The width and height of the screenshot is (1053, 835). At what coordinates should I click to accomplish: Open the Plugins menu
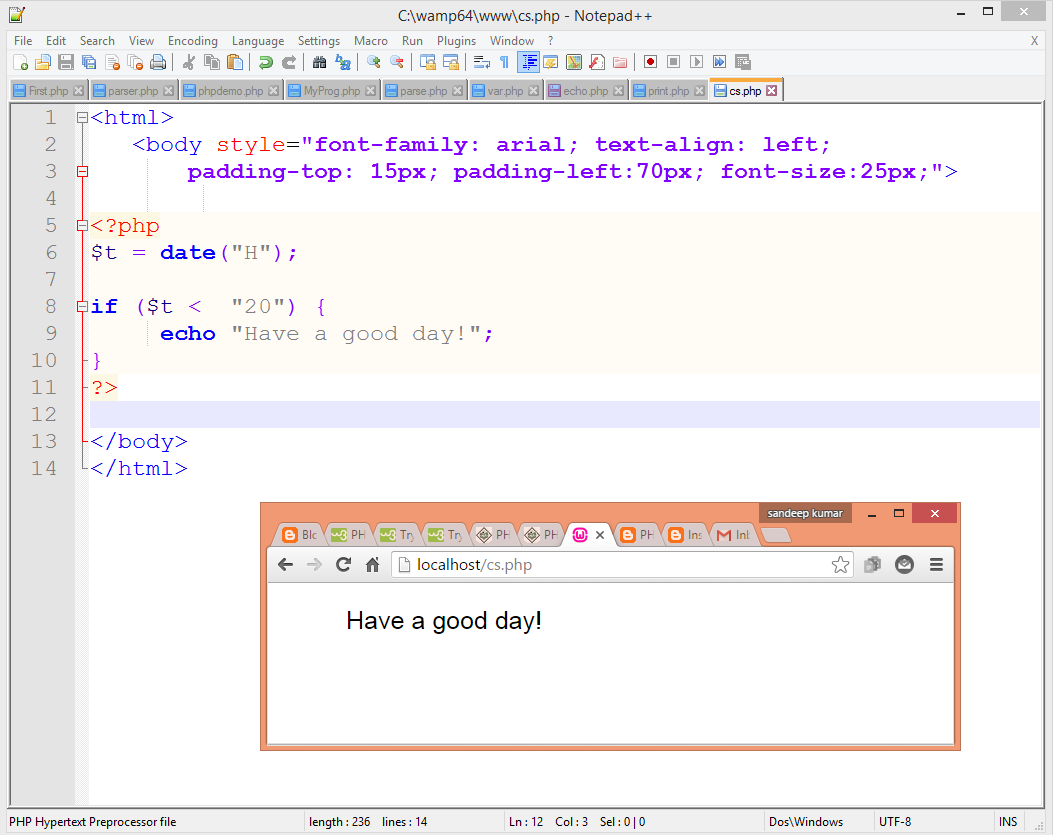tap(456, 41)
